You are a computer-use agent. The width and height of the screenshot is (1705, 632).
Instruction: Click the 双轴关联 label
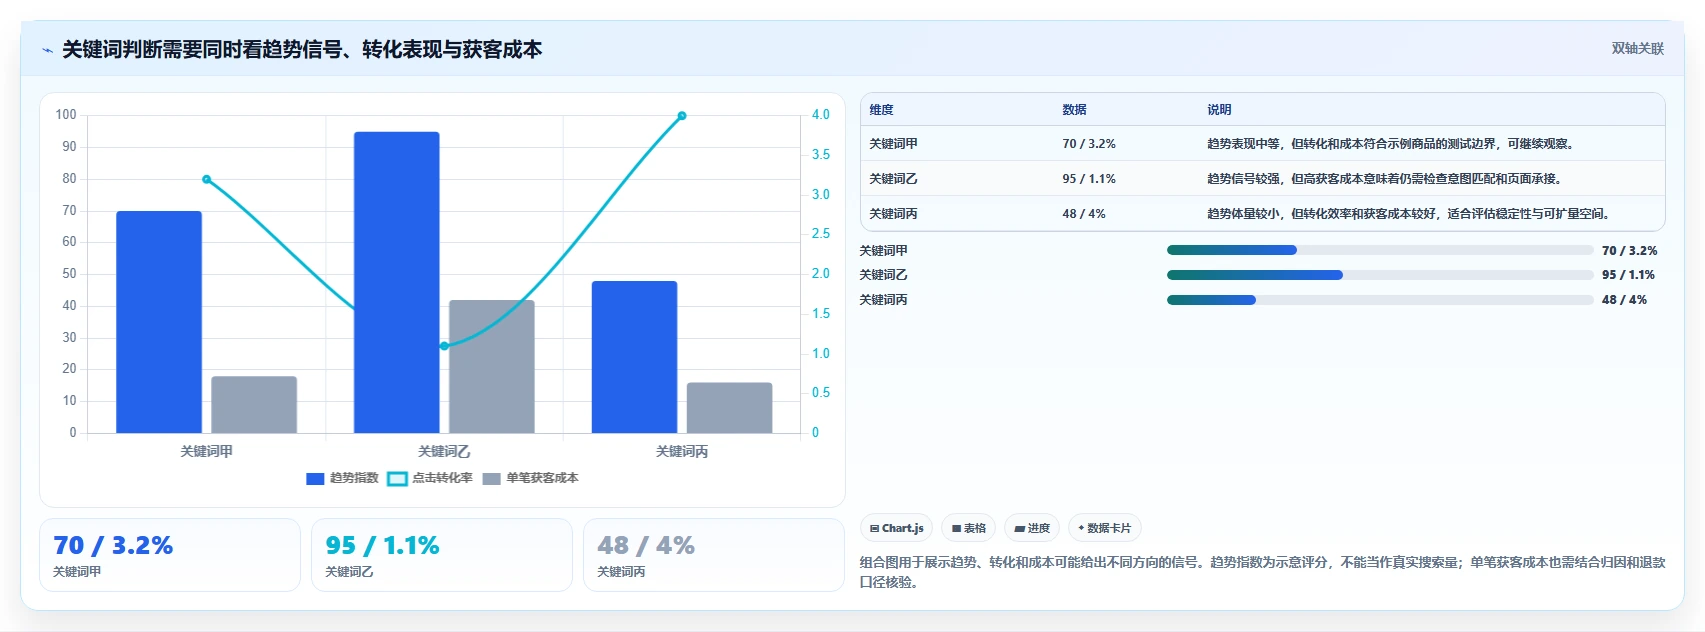1638,49
